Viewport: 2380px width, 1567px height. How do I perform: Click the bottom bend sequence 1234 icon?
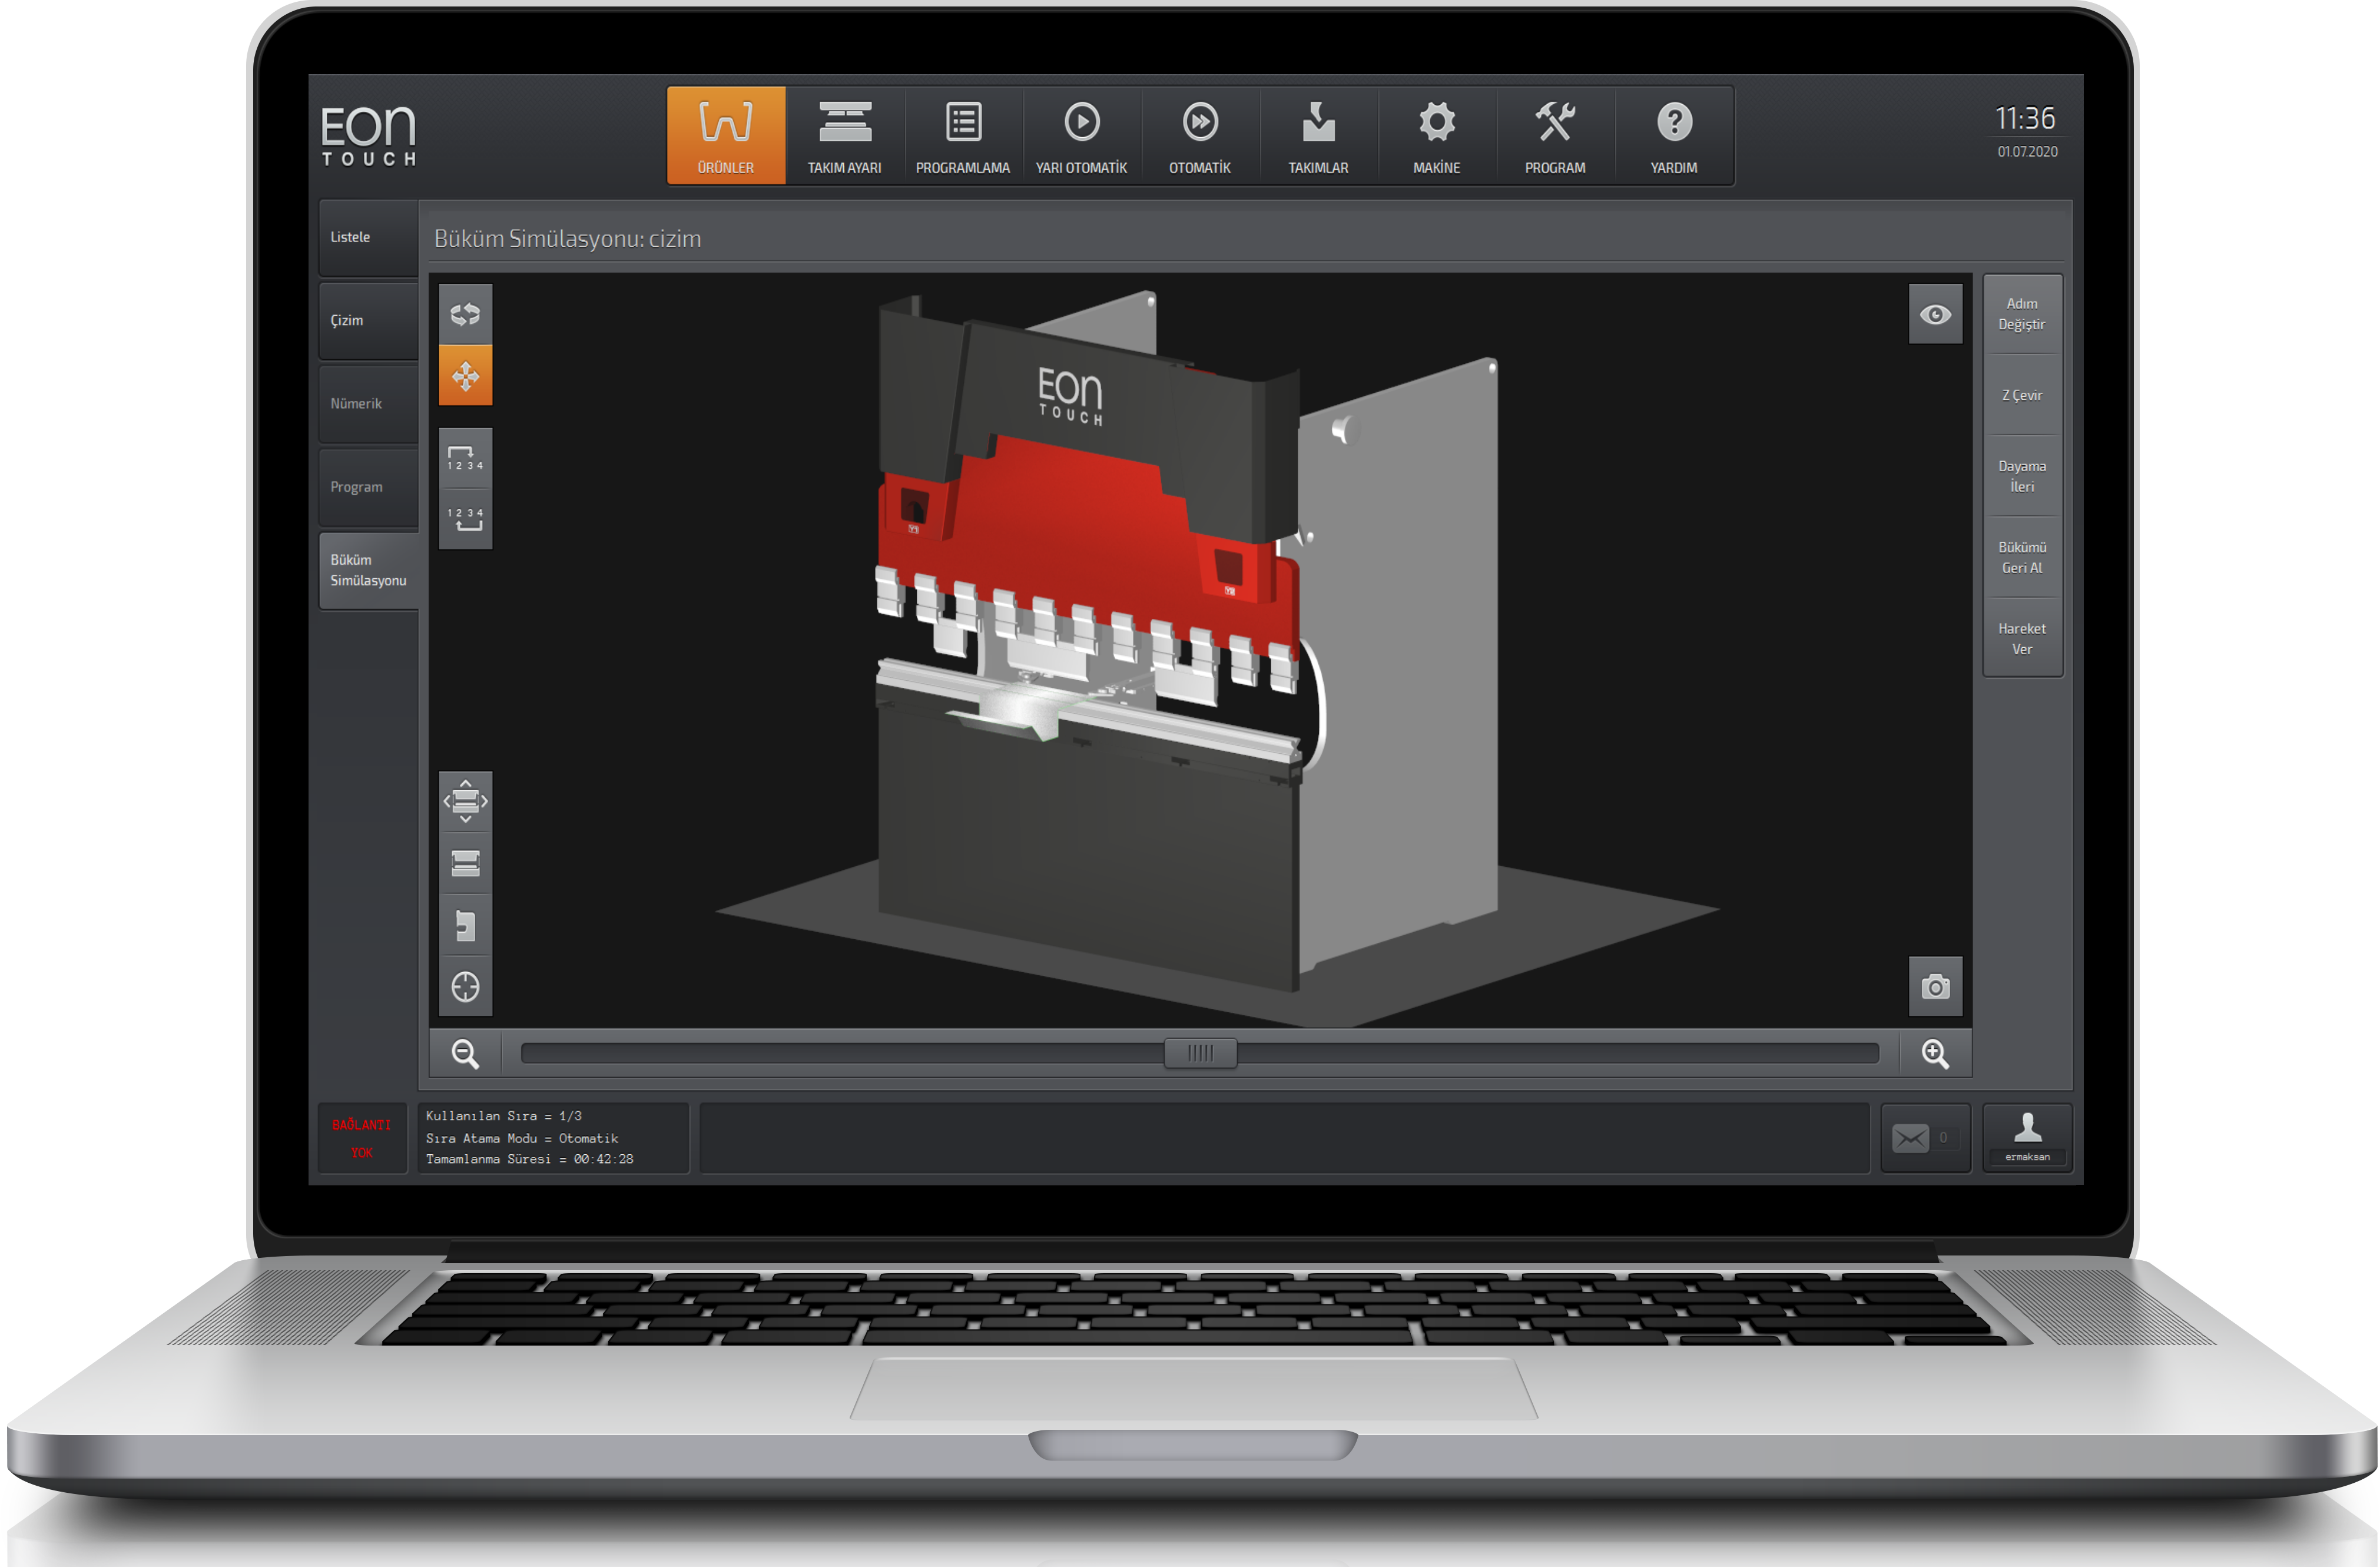[466, 519]
